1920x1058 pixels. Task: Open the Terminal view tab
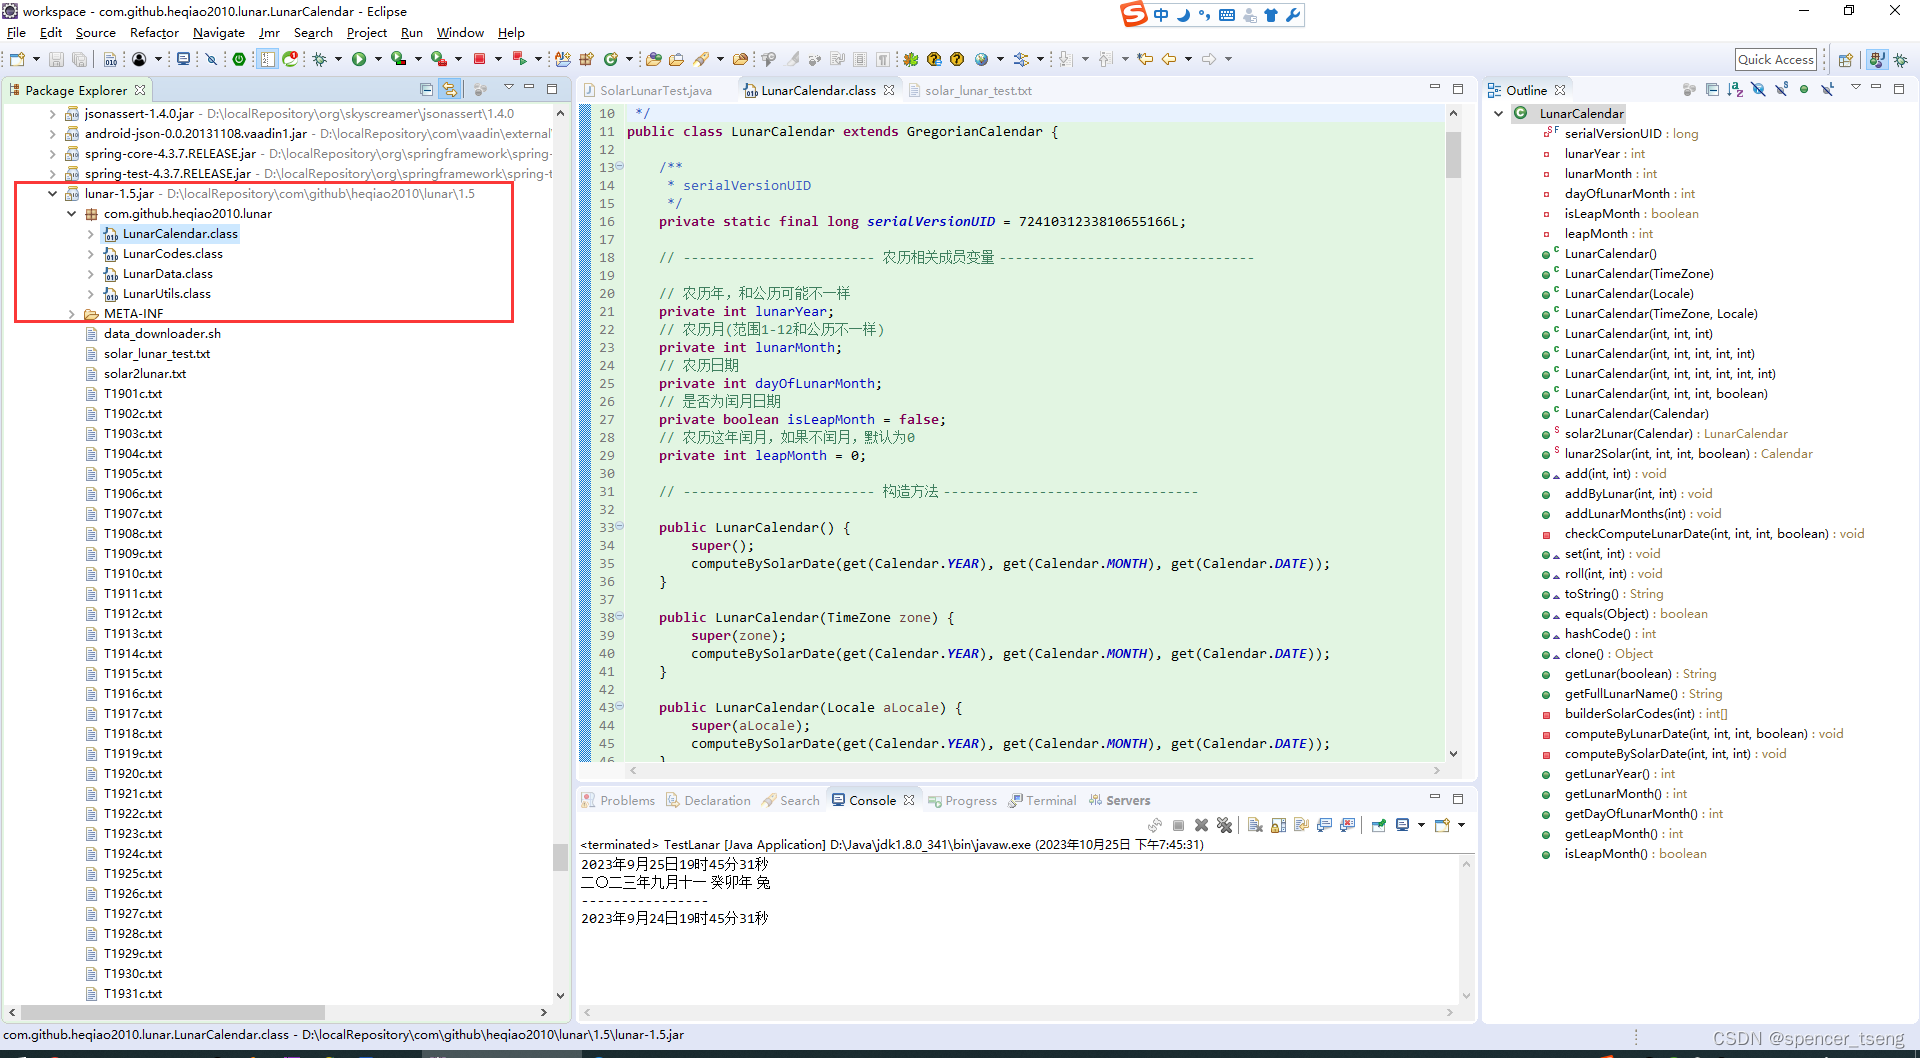pos(1051,800)
